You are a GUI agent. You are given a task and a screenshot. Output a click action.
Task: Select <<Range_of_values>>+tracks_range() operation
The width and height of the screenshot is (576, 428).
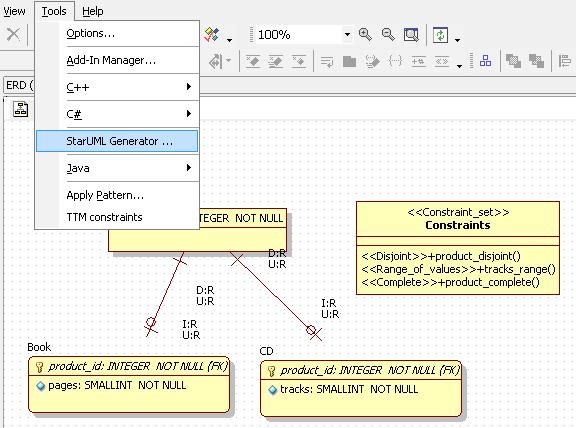pyautogui.click(x=458, y=269)
